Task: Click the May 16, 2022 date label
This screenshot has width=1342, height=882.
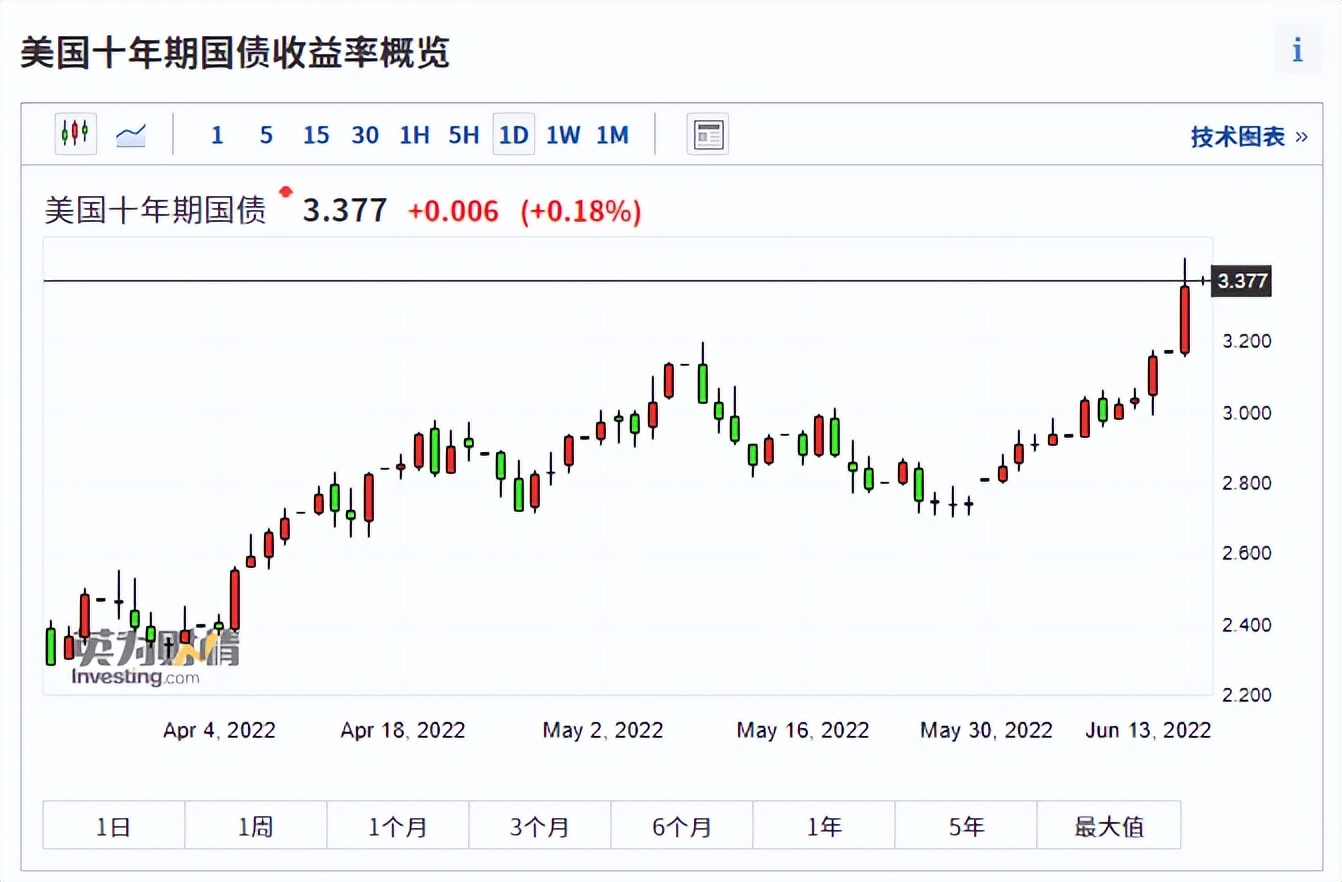Action: pyautogui.click(x=803, y=730)
